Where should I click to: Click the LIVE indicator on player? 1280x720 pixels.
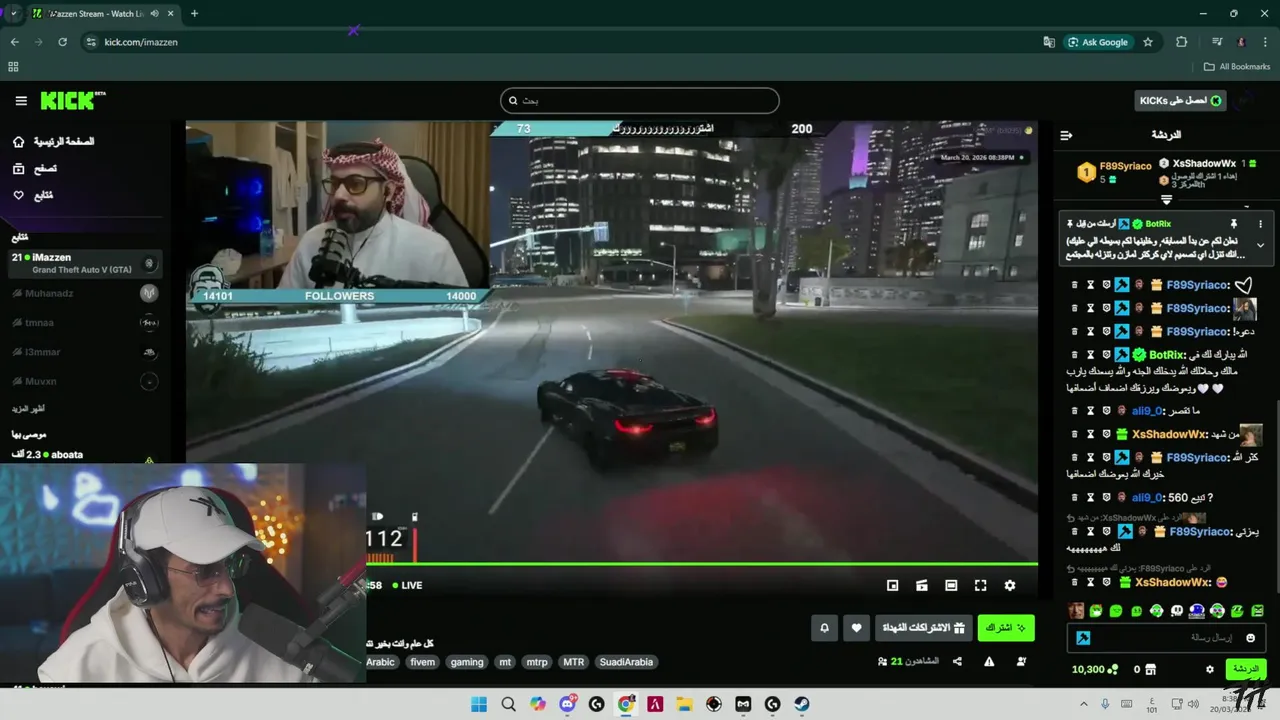pyautogui.click(x=407, y=585)
